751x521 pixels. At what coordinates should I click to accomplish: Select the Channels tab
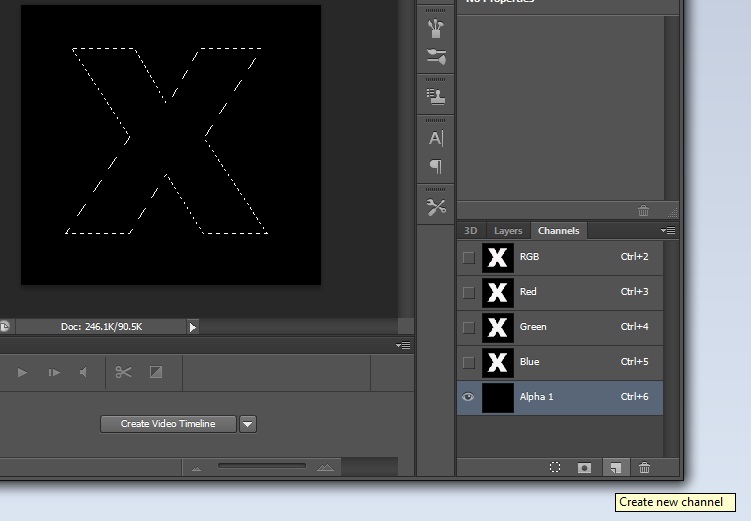coord(558,231)
